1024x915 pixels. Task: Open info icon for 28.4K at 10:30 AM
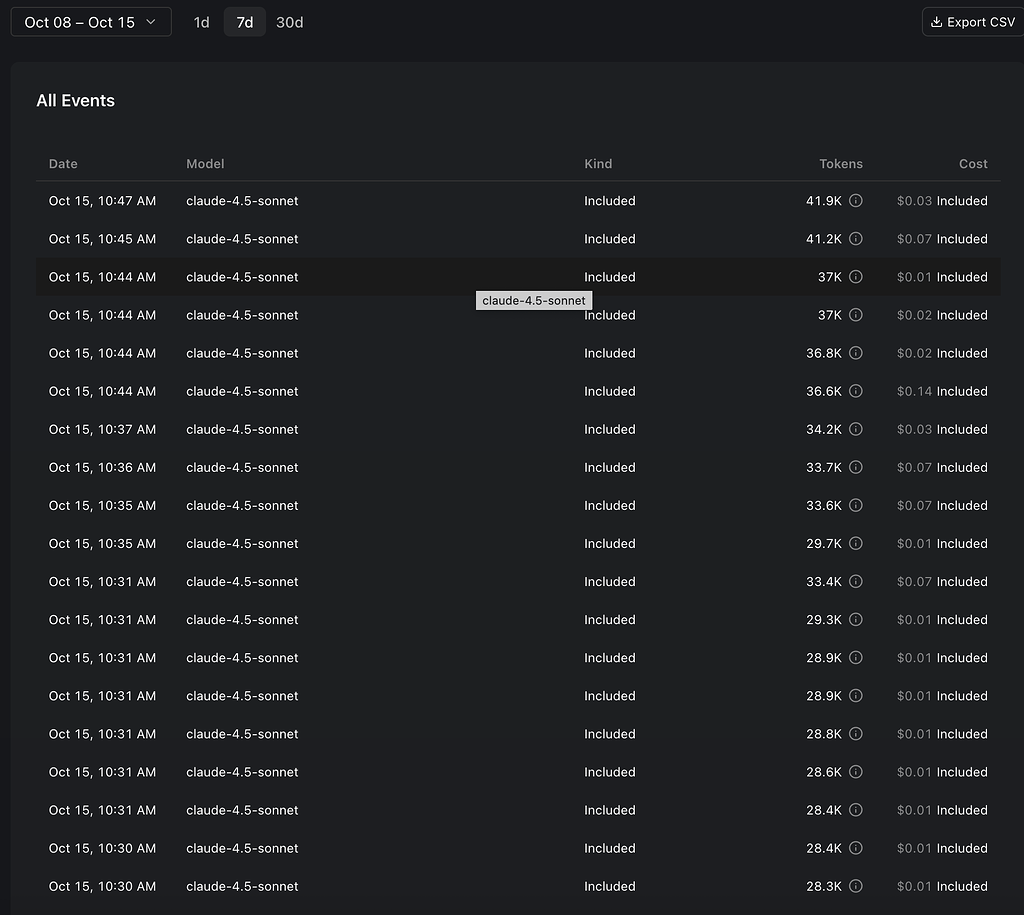pyautogui.click(x=856, y=848)
